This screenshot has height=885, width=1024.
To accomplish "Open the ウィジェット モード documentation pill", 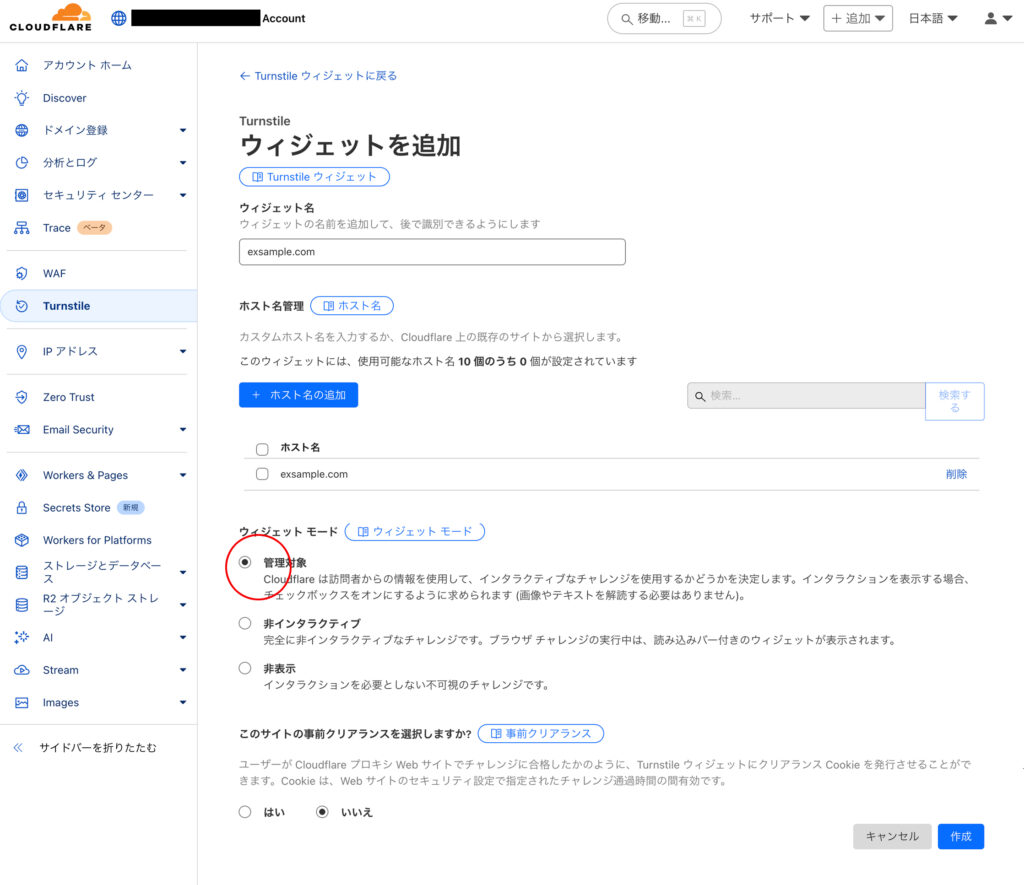I will 415,532.
